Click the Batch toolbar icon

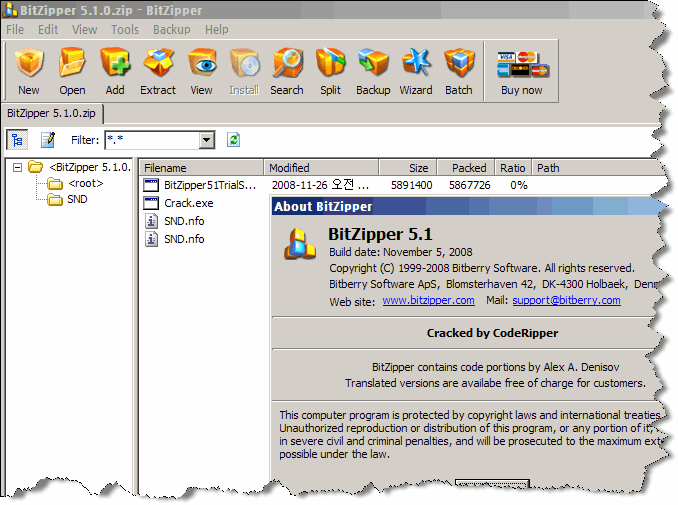click(459, 63)
